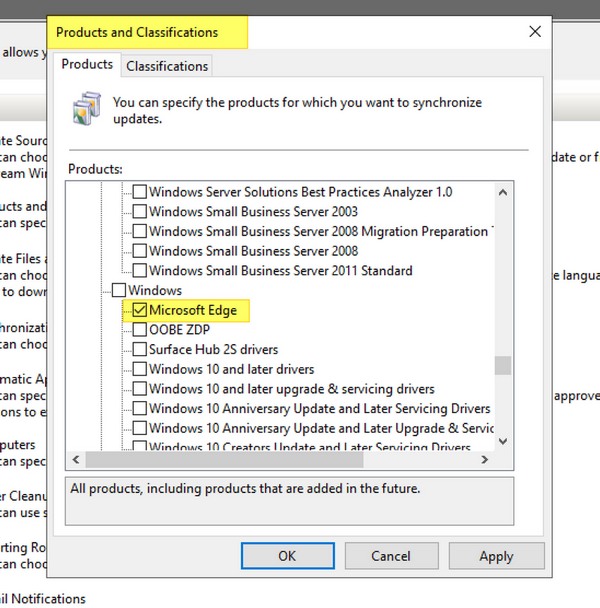Select the Microsoft Edge label text
The height and width of the screenshot is (608, 600).
pos(193,310)
